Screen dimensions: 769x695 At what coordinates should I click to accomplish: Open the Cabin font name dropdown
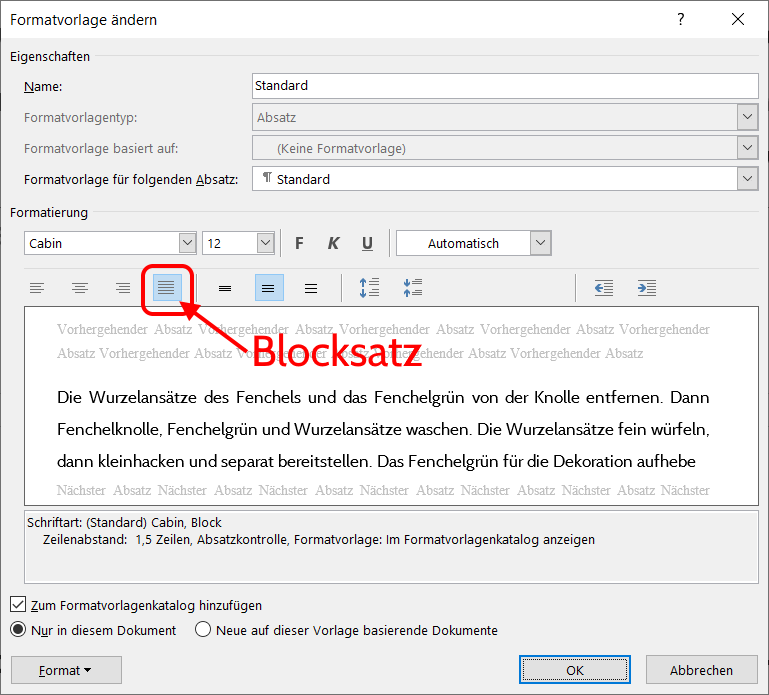tap(187, 243)
